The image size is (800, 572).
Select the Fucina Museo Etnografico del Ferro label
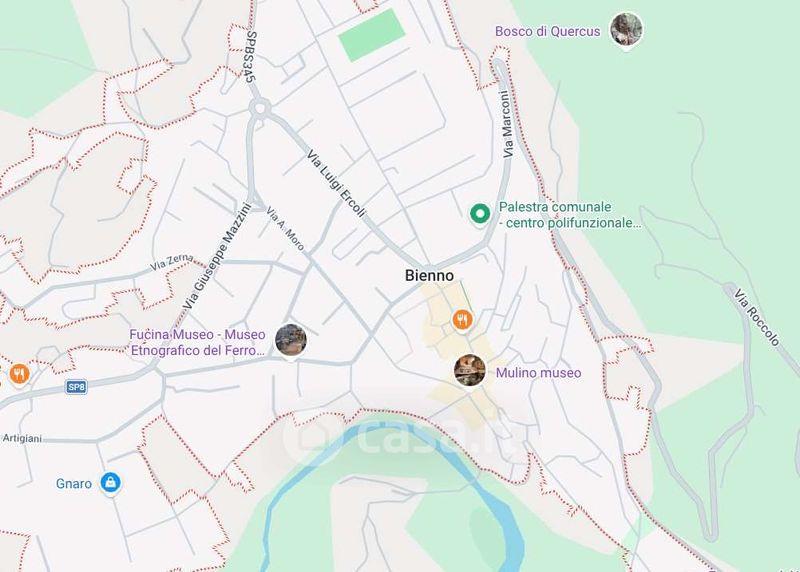[197, 342]
